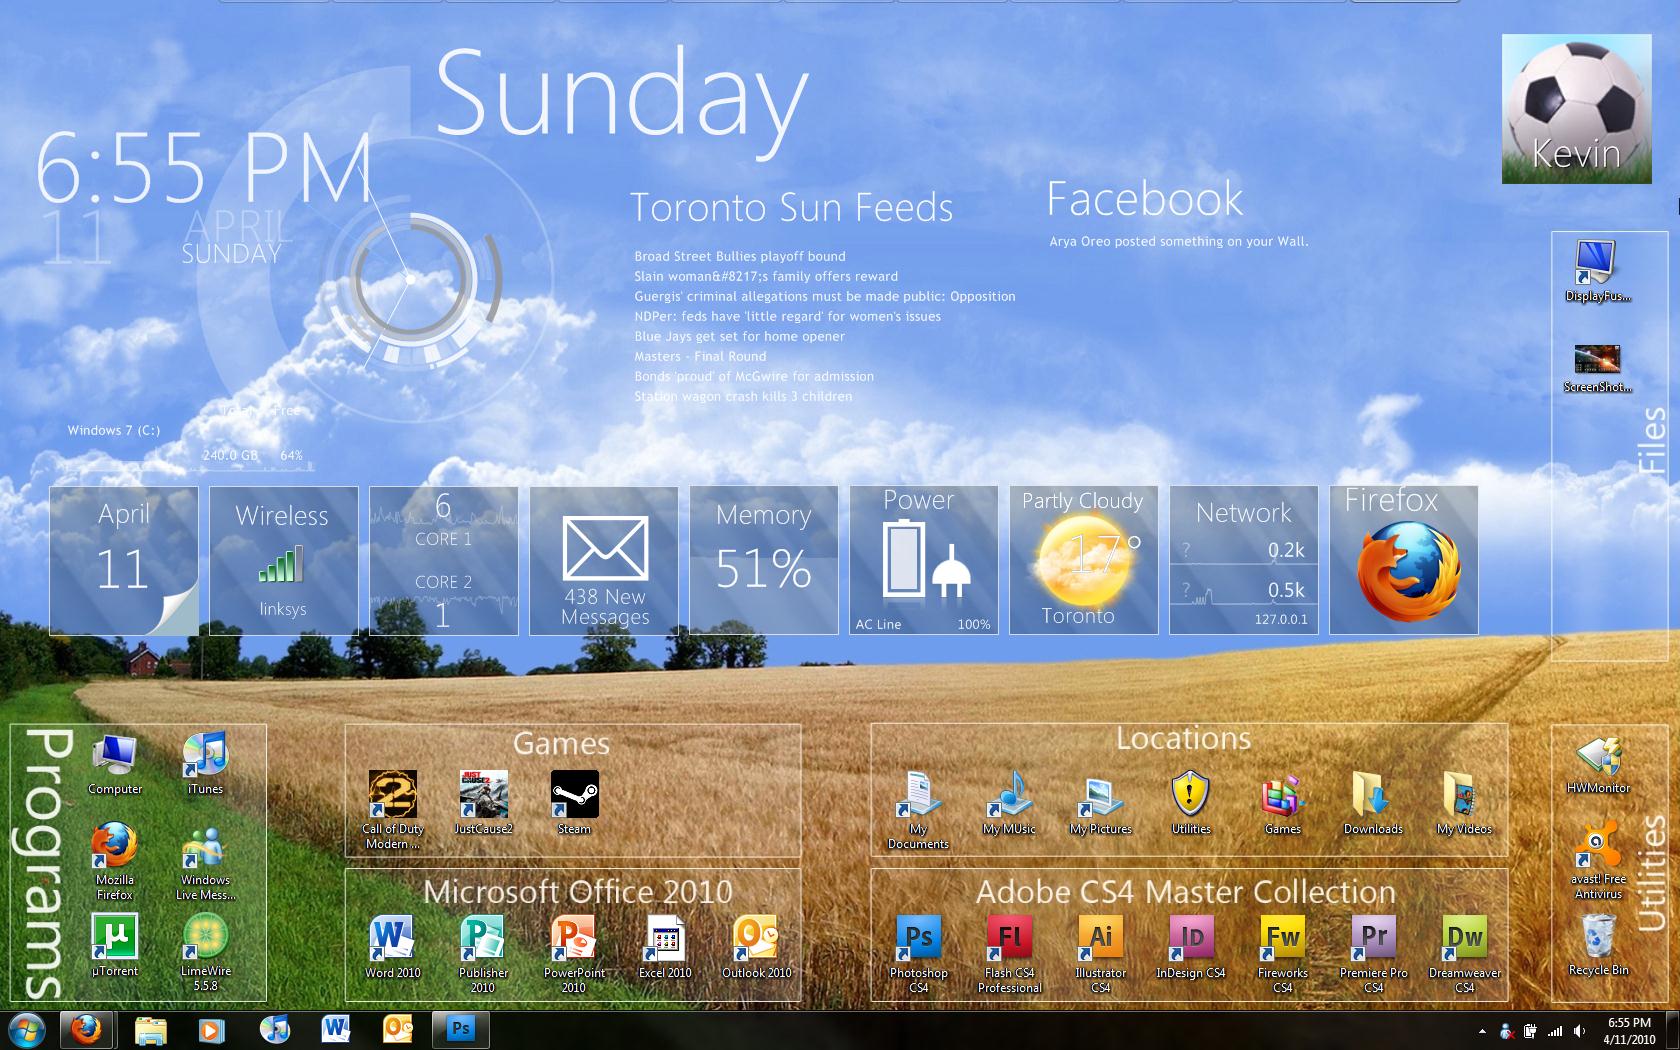Open Windows Media Player taskbar icon
This screenshot has height=1050, width=1680.
(211, 1029)
